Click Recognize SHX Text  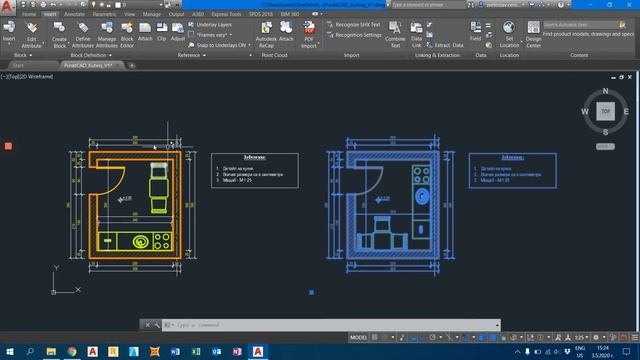click(353, 24)
